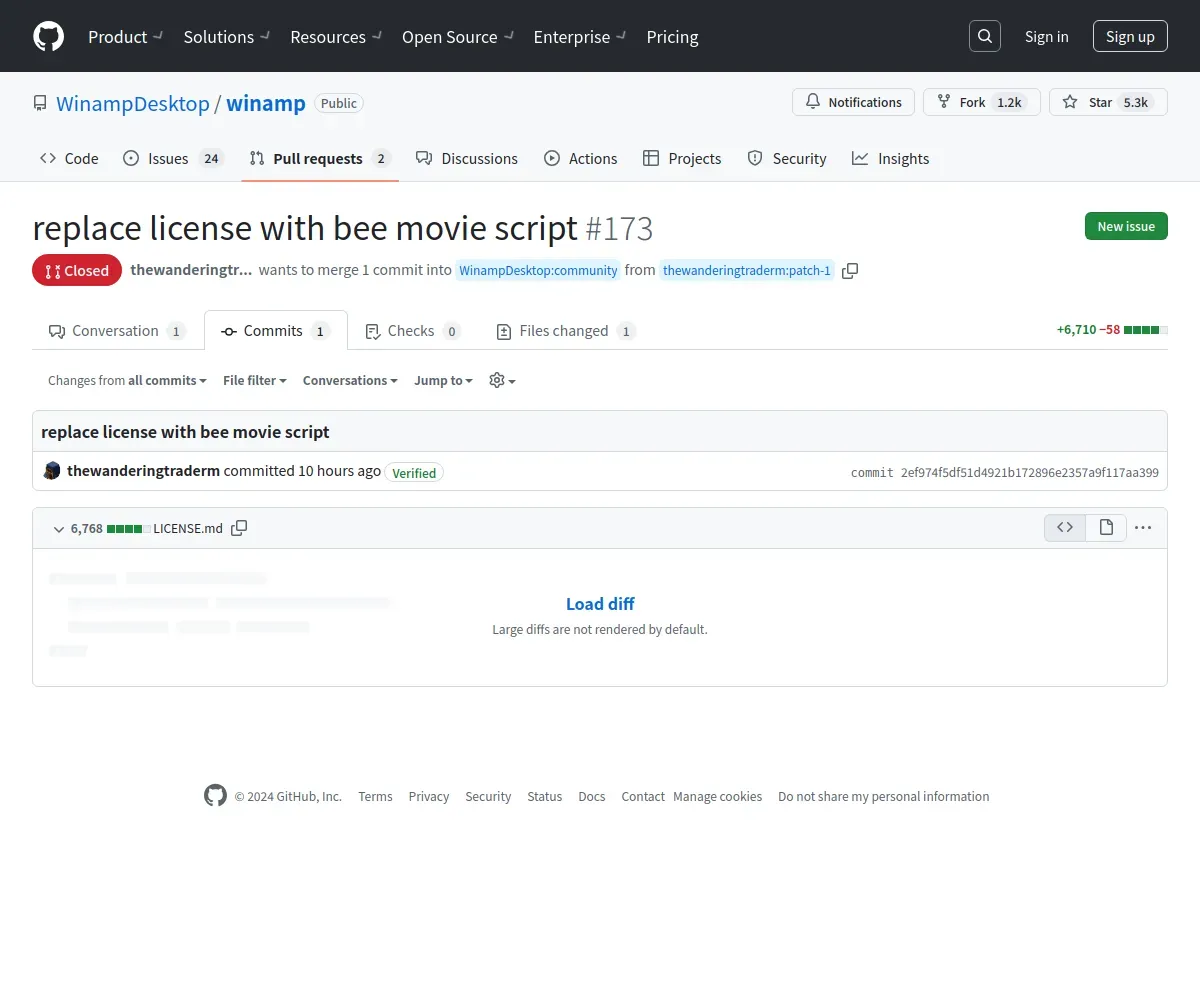Open the Pricing page

pyautogui.click(x=672, y=36)
